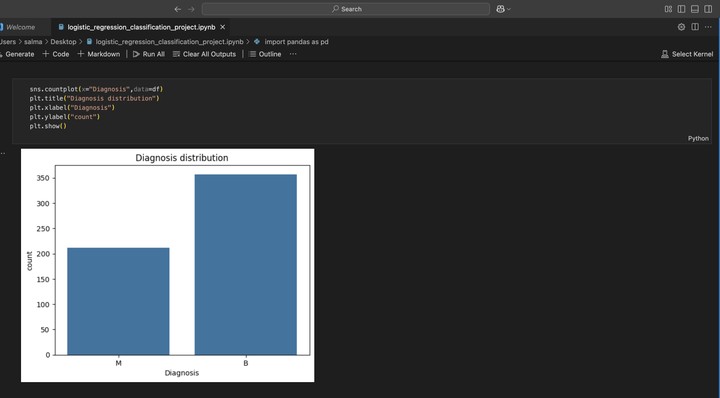Viewport: 720px width, 398px height.
Task: Click the plt.title code line
Action: click(x=94, y=98)
